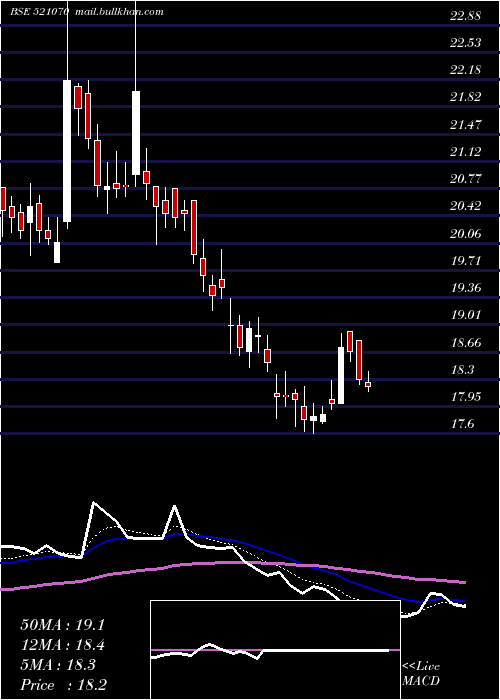Click the 20.06 price axis label
The height and width of the screenshot is (700, 500).
click(x=465, y=233)
